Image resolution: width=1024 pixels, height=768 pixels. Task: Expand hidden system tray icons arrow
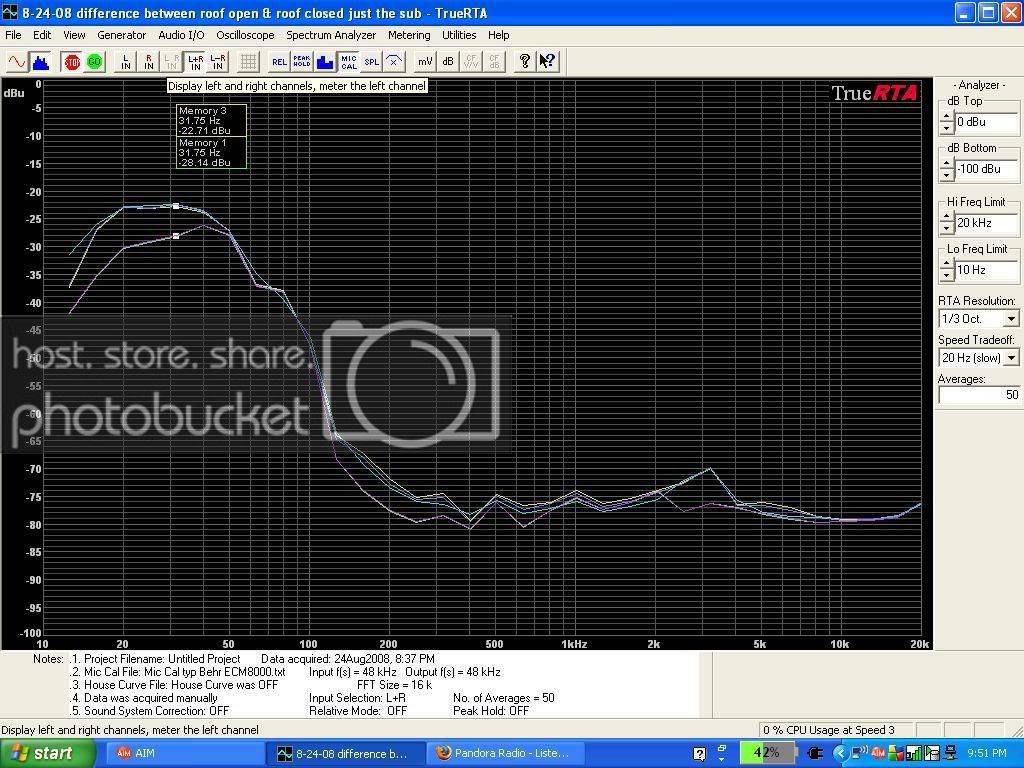pyautogui.click(x=840, y=754)
